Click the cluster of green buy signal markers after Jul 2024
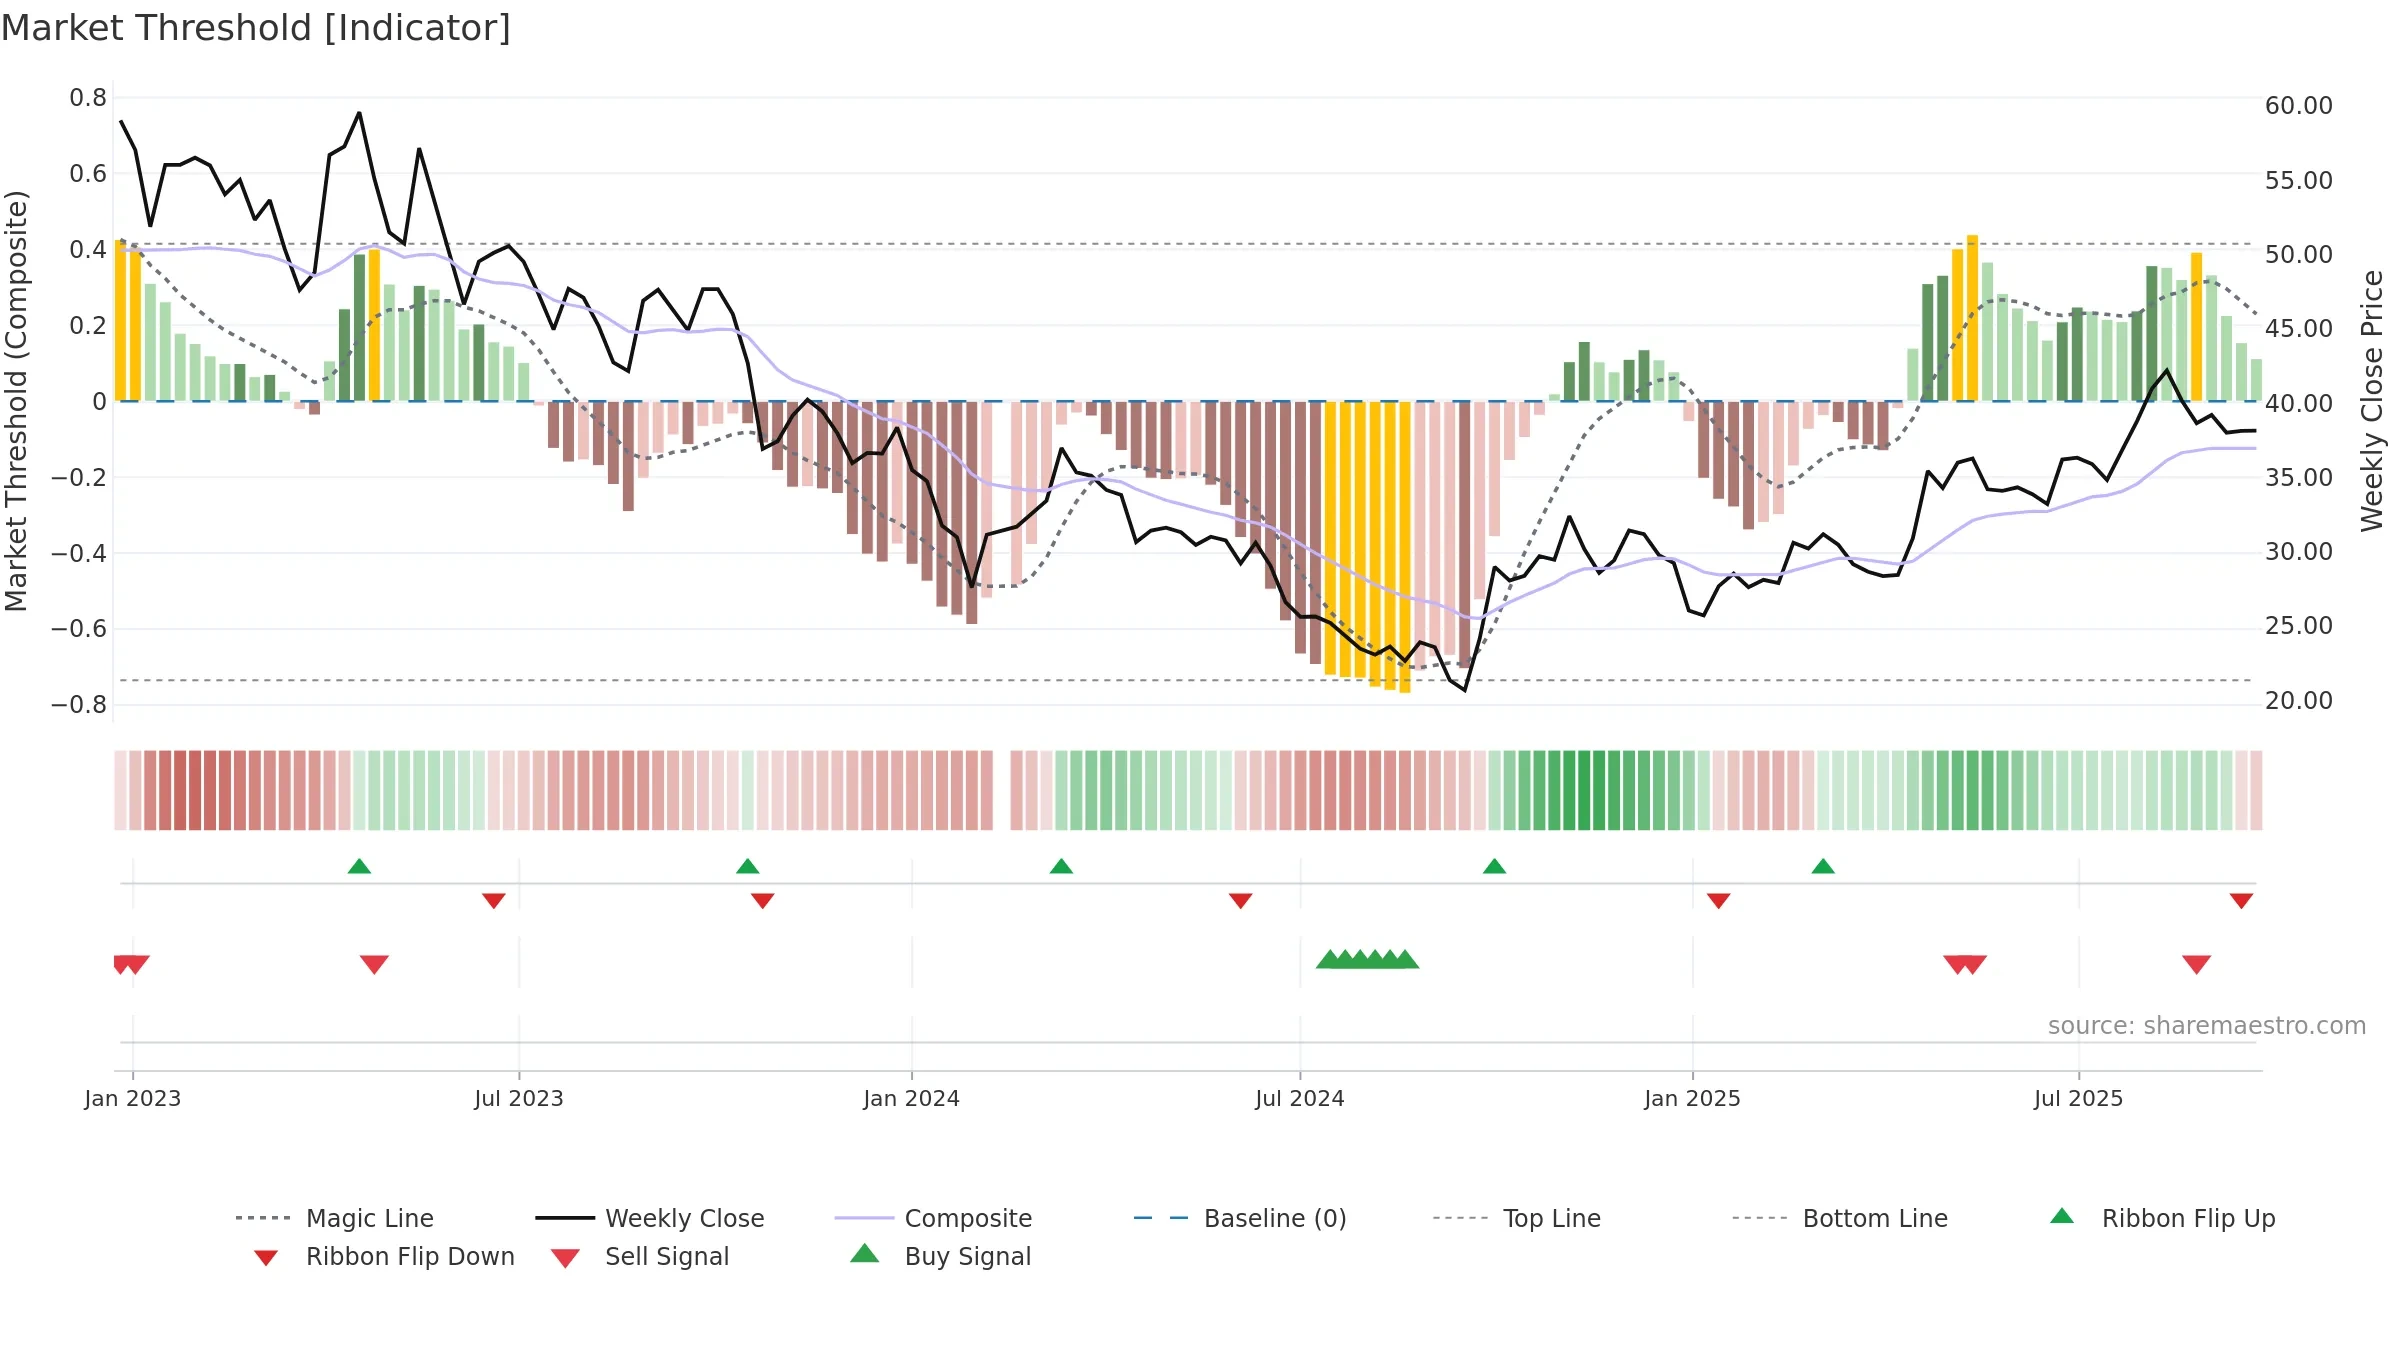This screenshot has height=1350, width=2400. (1367, 959)
